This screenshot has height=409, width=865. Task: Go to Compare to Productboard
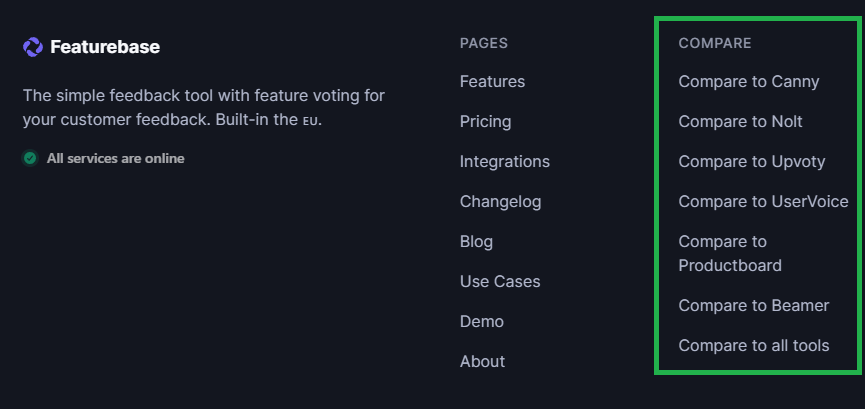coord(730,253)
